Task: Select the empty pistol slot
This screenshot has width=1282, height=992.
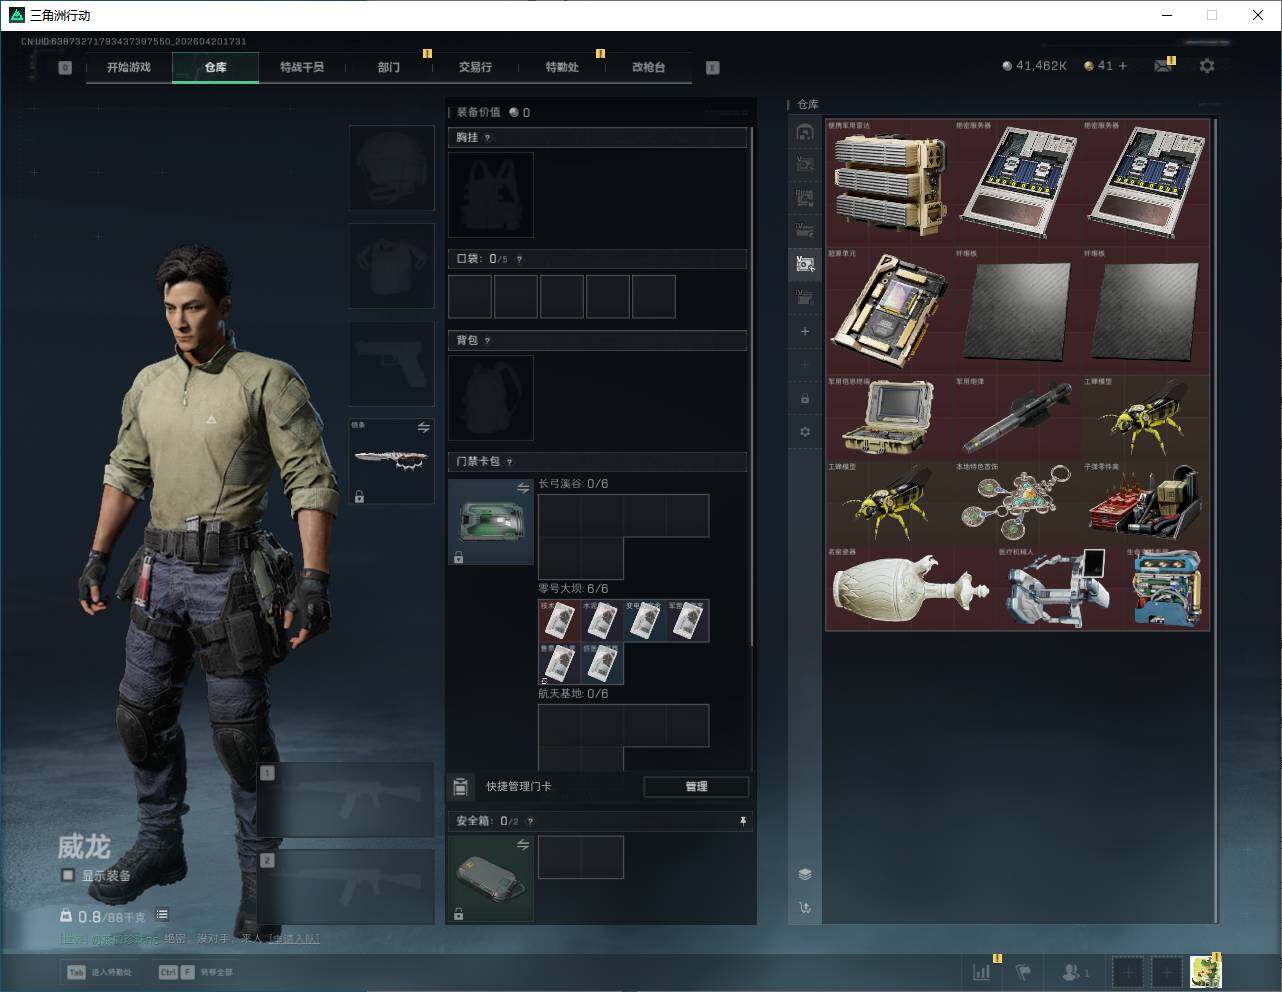Action: point(391,363)
